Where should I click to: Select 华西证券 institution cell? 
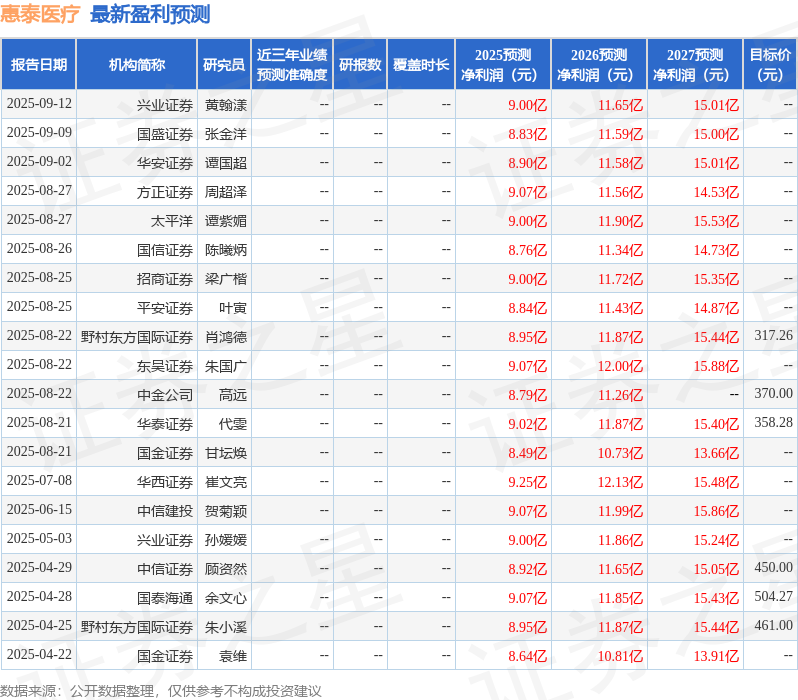coord(165,483)
